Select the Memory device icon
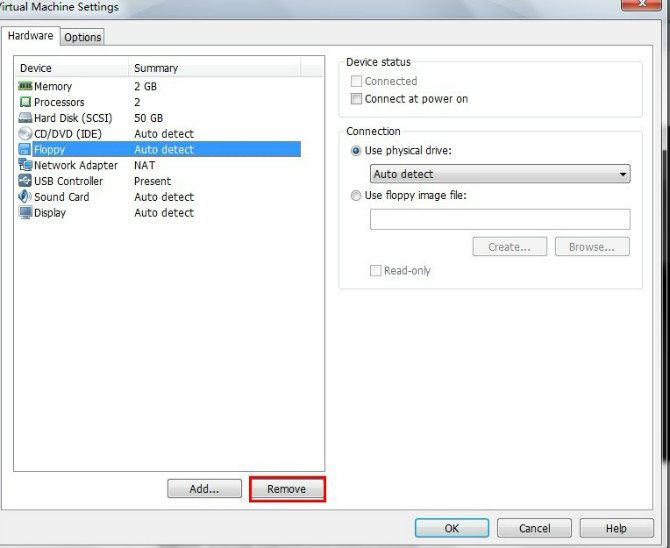670x548 pixels. pyautogui.click(x=25, y=87)
